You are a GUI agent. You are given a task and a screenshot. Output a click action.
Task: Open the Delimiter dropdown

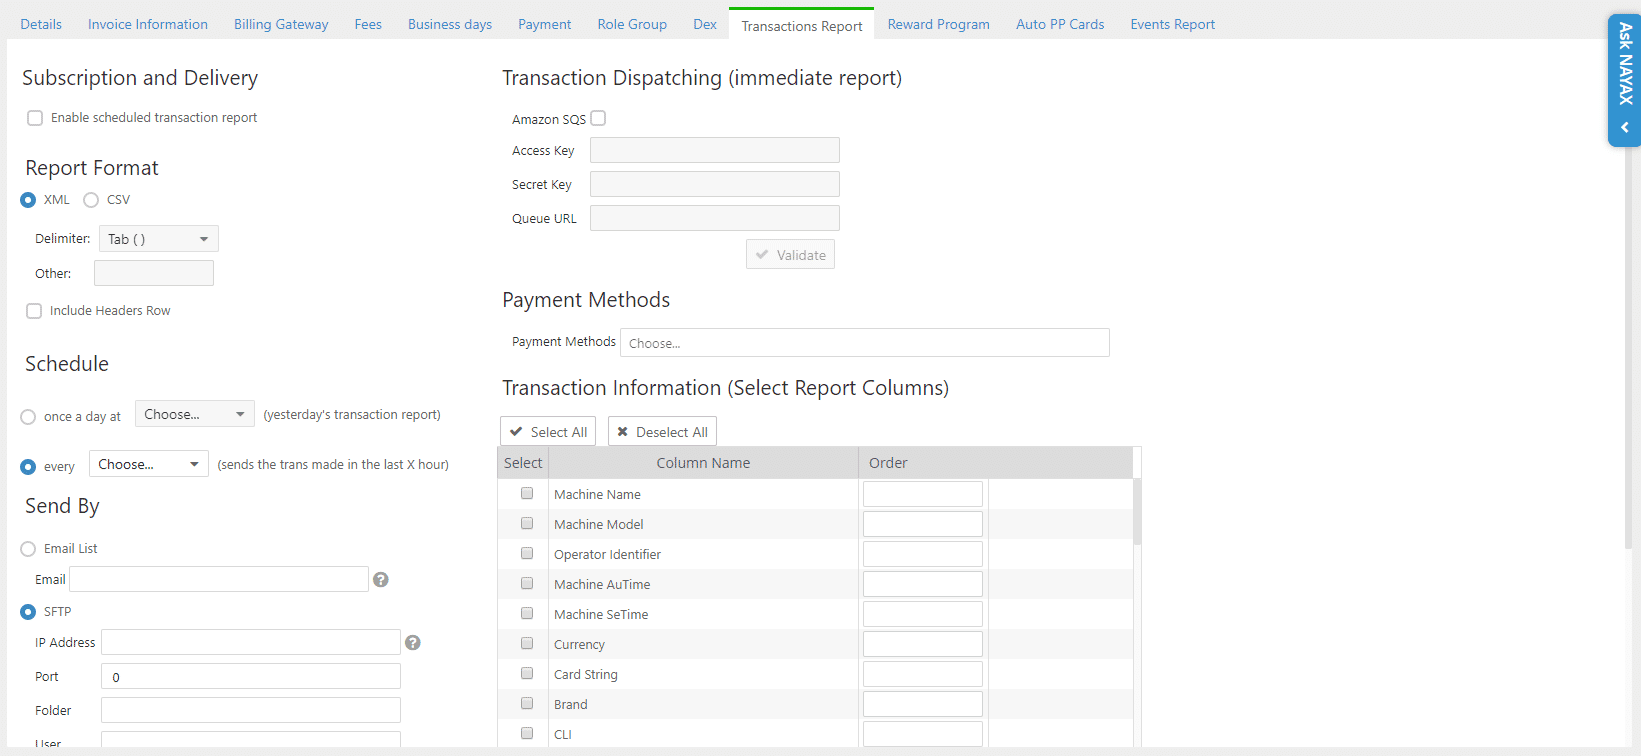158,239
